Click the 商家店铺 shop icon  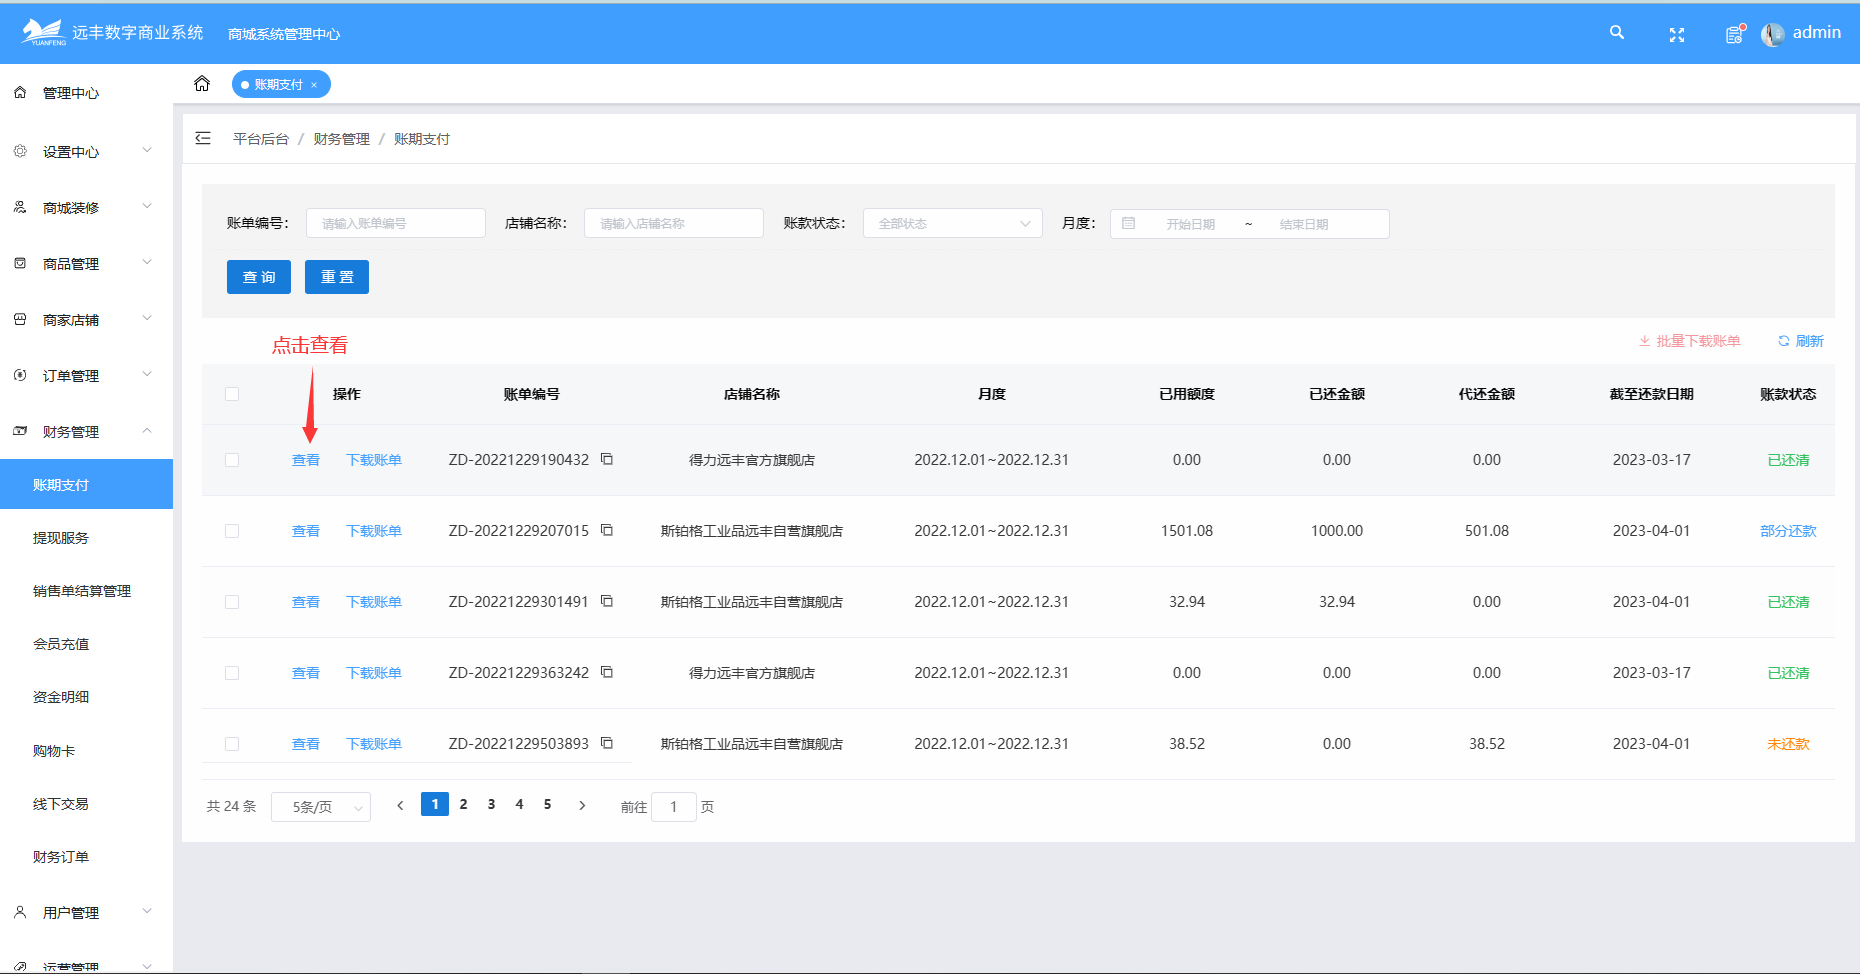click(20, 319)
